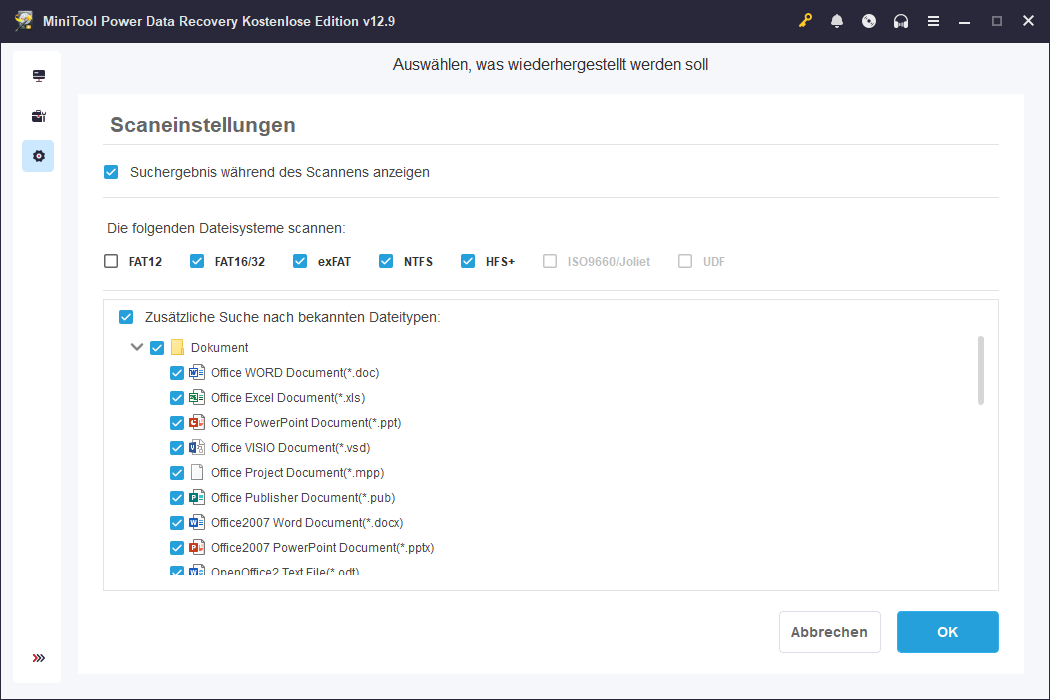
Task: Uncheck Office VISIO Document(*.vsd) checkbox
Action: coord(177,448)
